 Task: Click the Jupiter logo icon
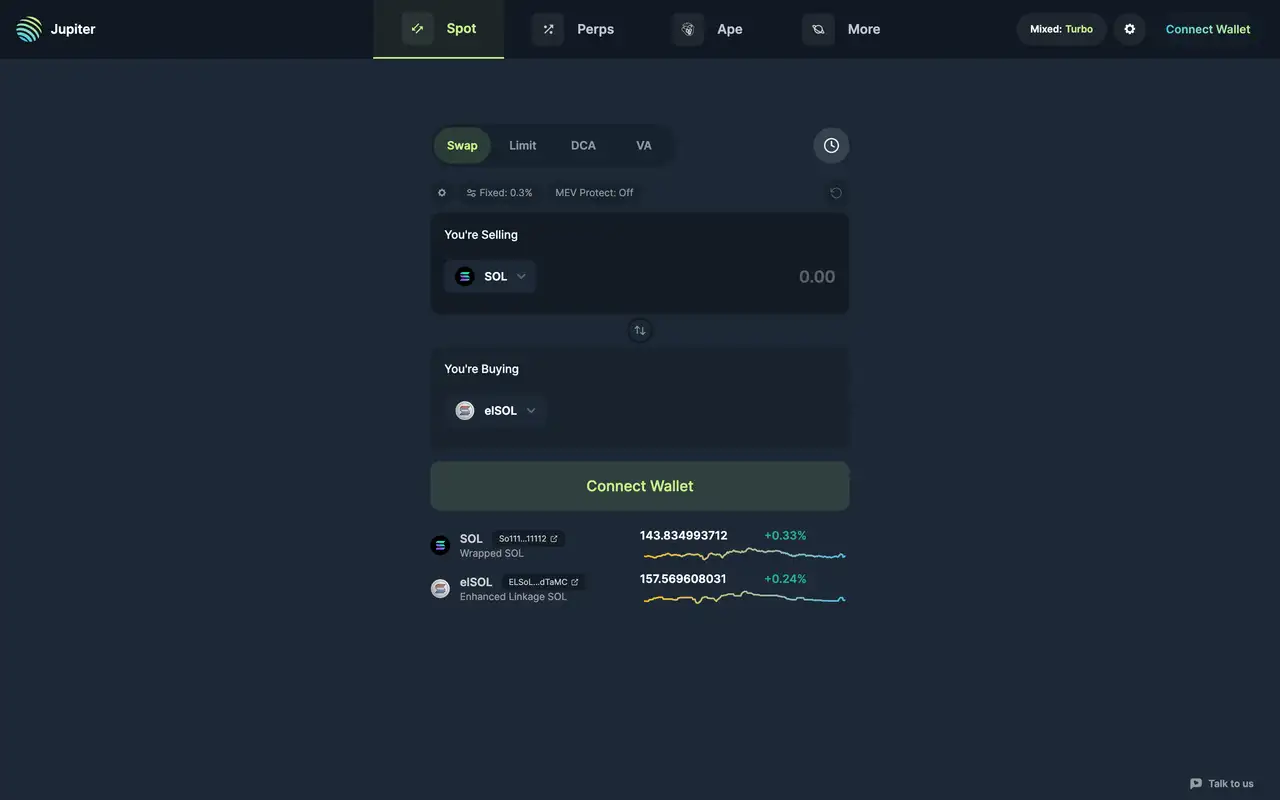tap(29, 29)
